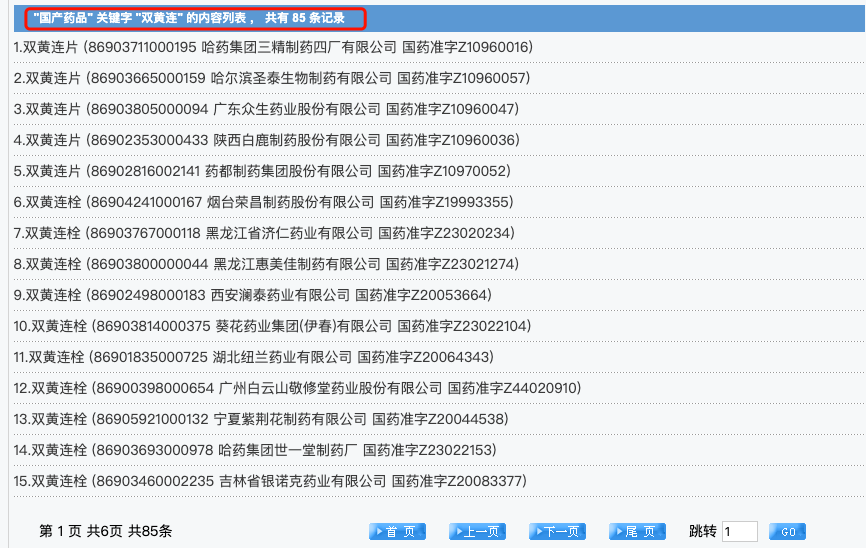Open record 6 烟台荣昌制药 双黄连栓
The height and width of the screenshot is (548, 866).
point(263,202)
